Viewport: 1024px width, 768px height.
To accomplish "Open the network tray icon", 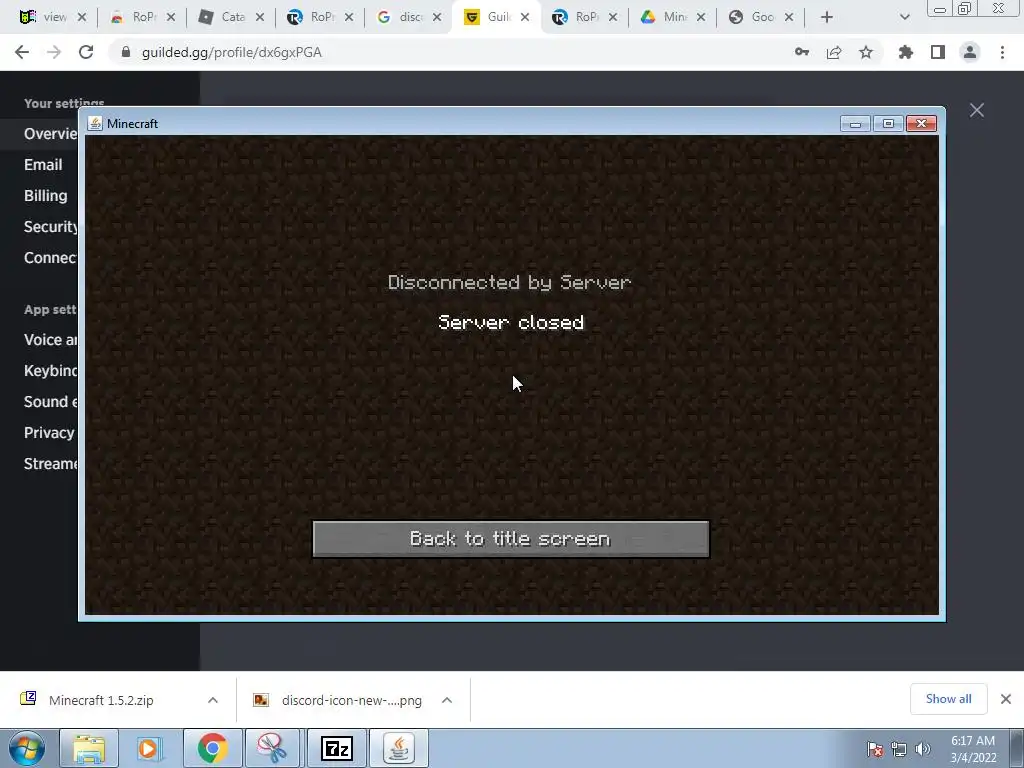I will click(899, 749).
